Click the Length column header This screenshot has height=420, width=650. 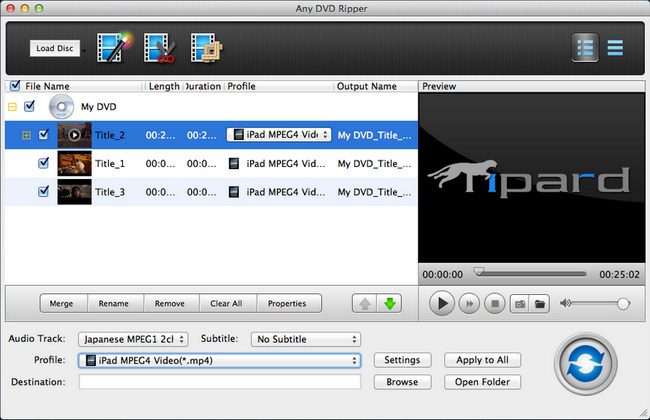[164, 86]
